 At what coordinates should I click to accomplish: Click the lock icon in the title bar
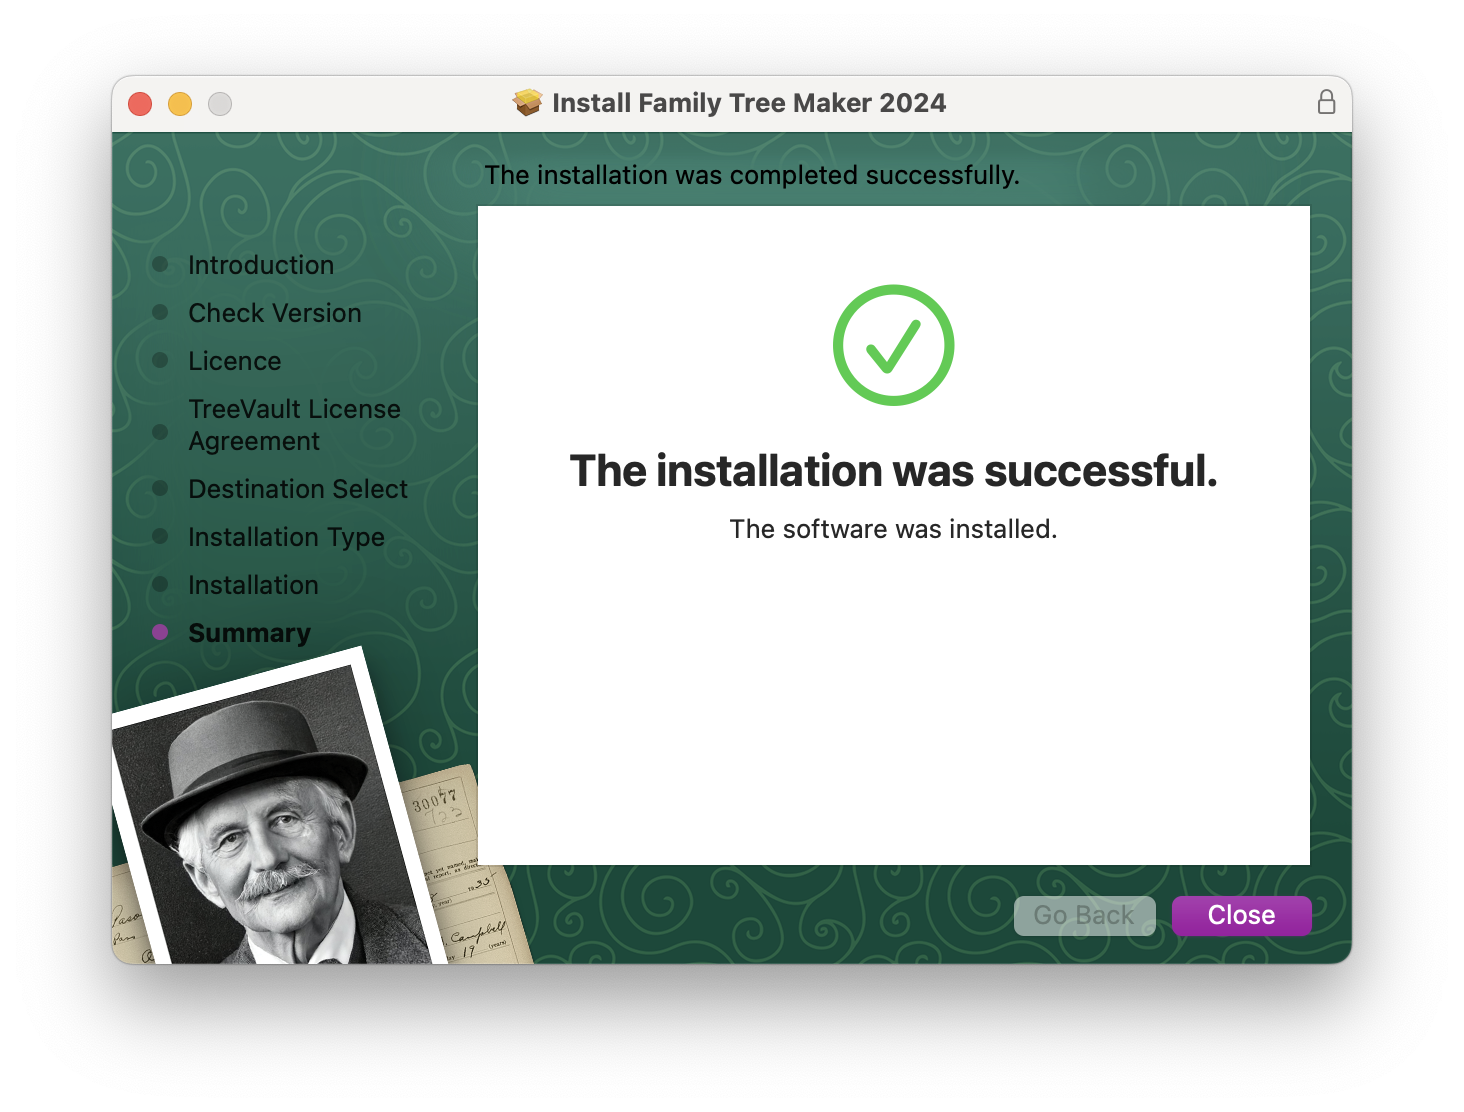[1326, 102]
